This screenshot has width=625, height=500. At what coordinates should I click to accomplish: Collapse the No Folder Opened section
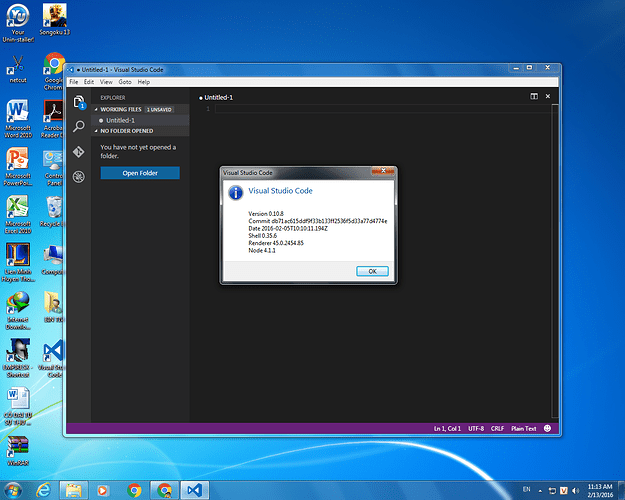coord(140,131)
